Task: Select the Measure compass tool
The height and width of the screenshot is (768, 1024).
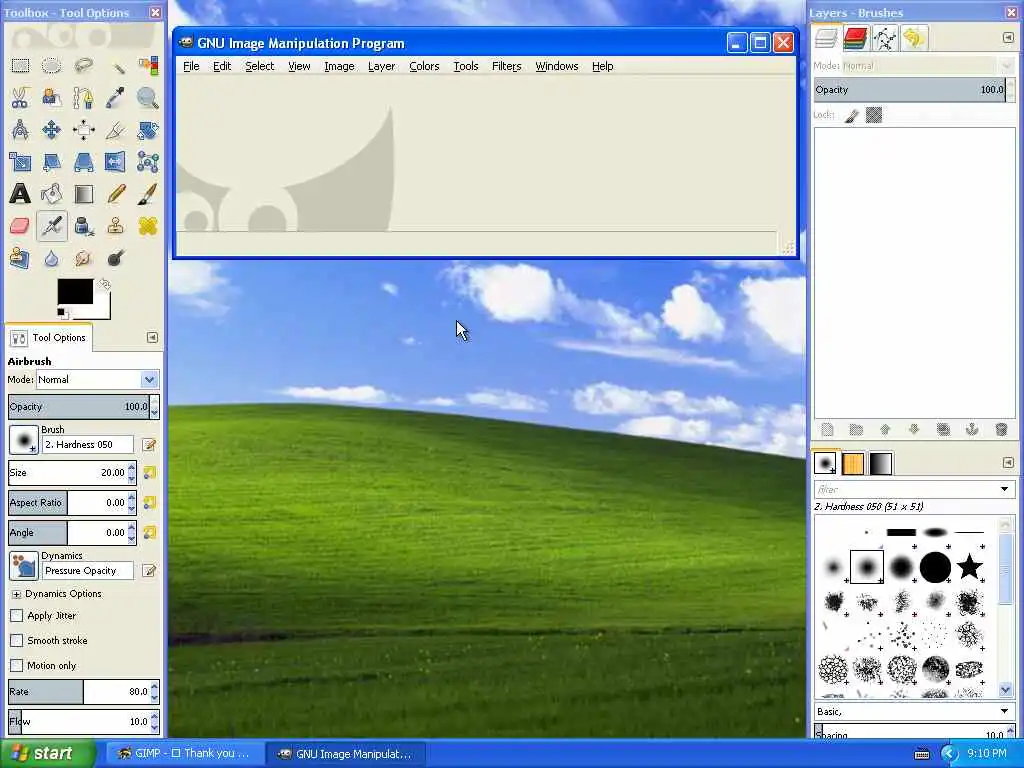Action: [20, 130]
